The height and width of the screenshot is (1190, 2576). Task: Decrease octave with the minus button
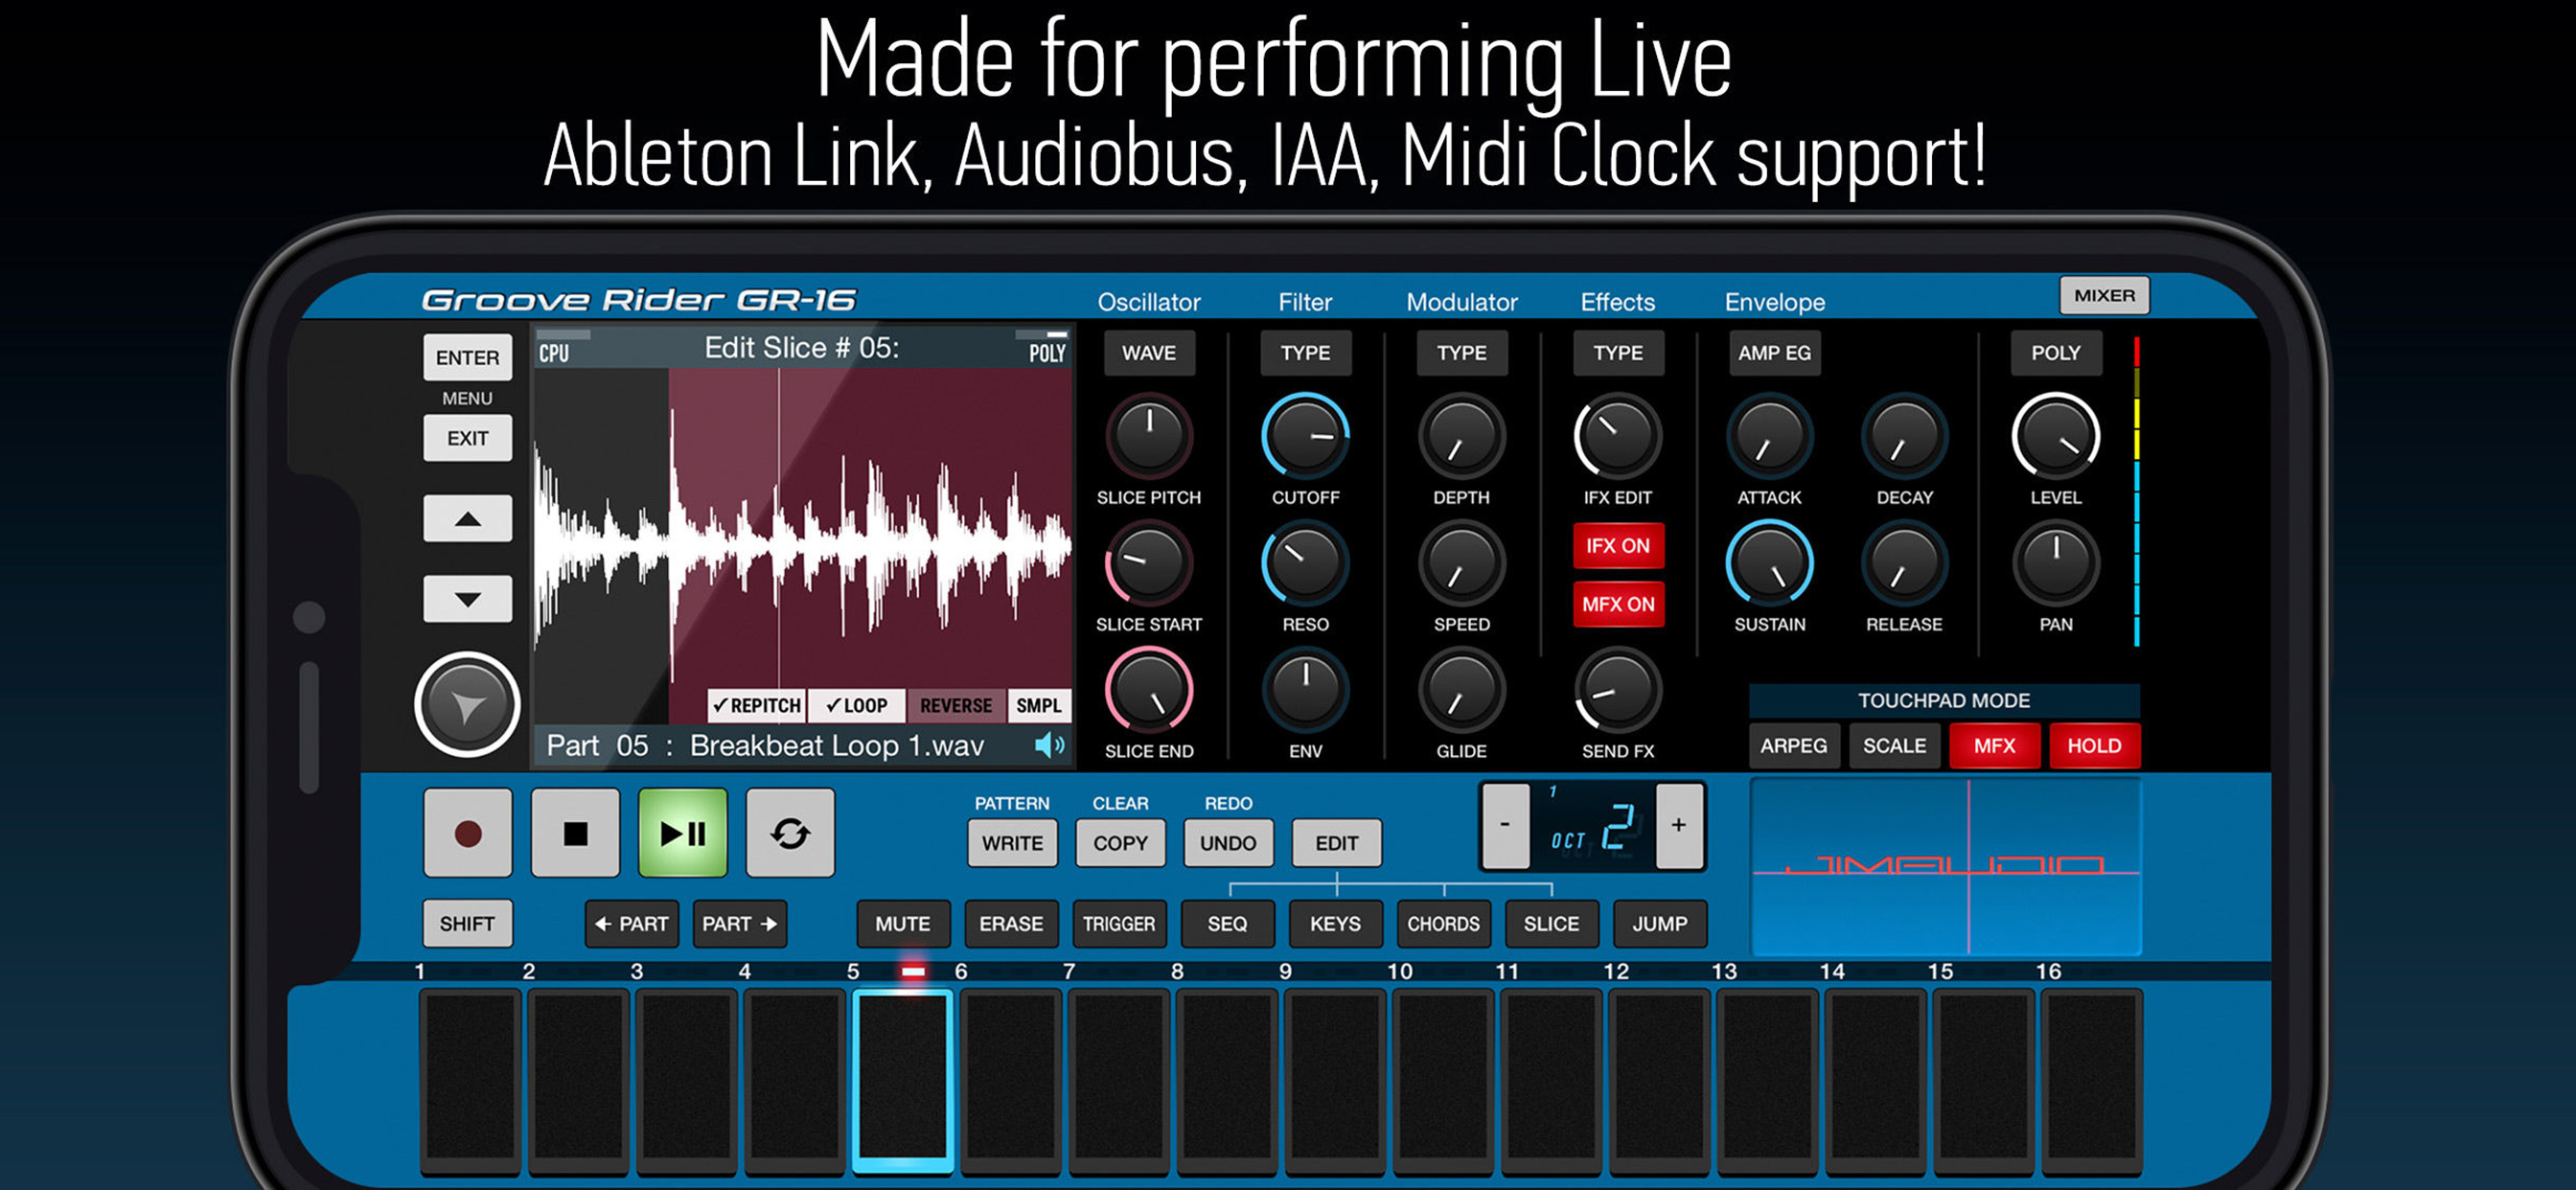point(1505,825)
